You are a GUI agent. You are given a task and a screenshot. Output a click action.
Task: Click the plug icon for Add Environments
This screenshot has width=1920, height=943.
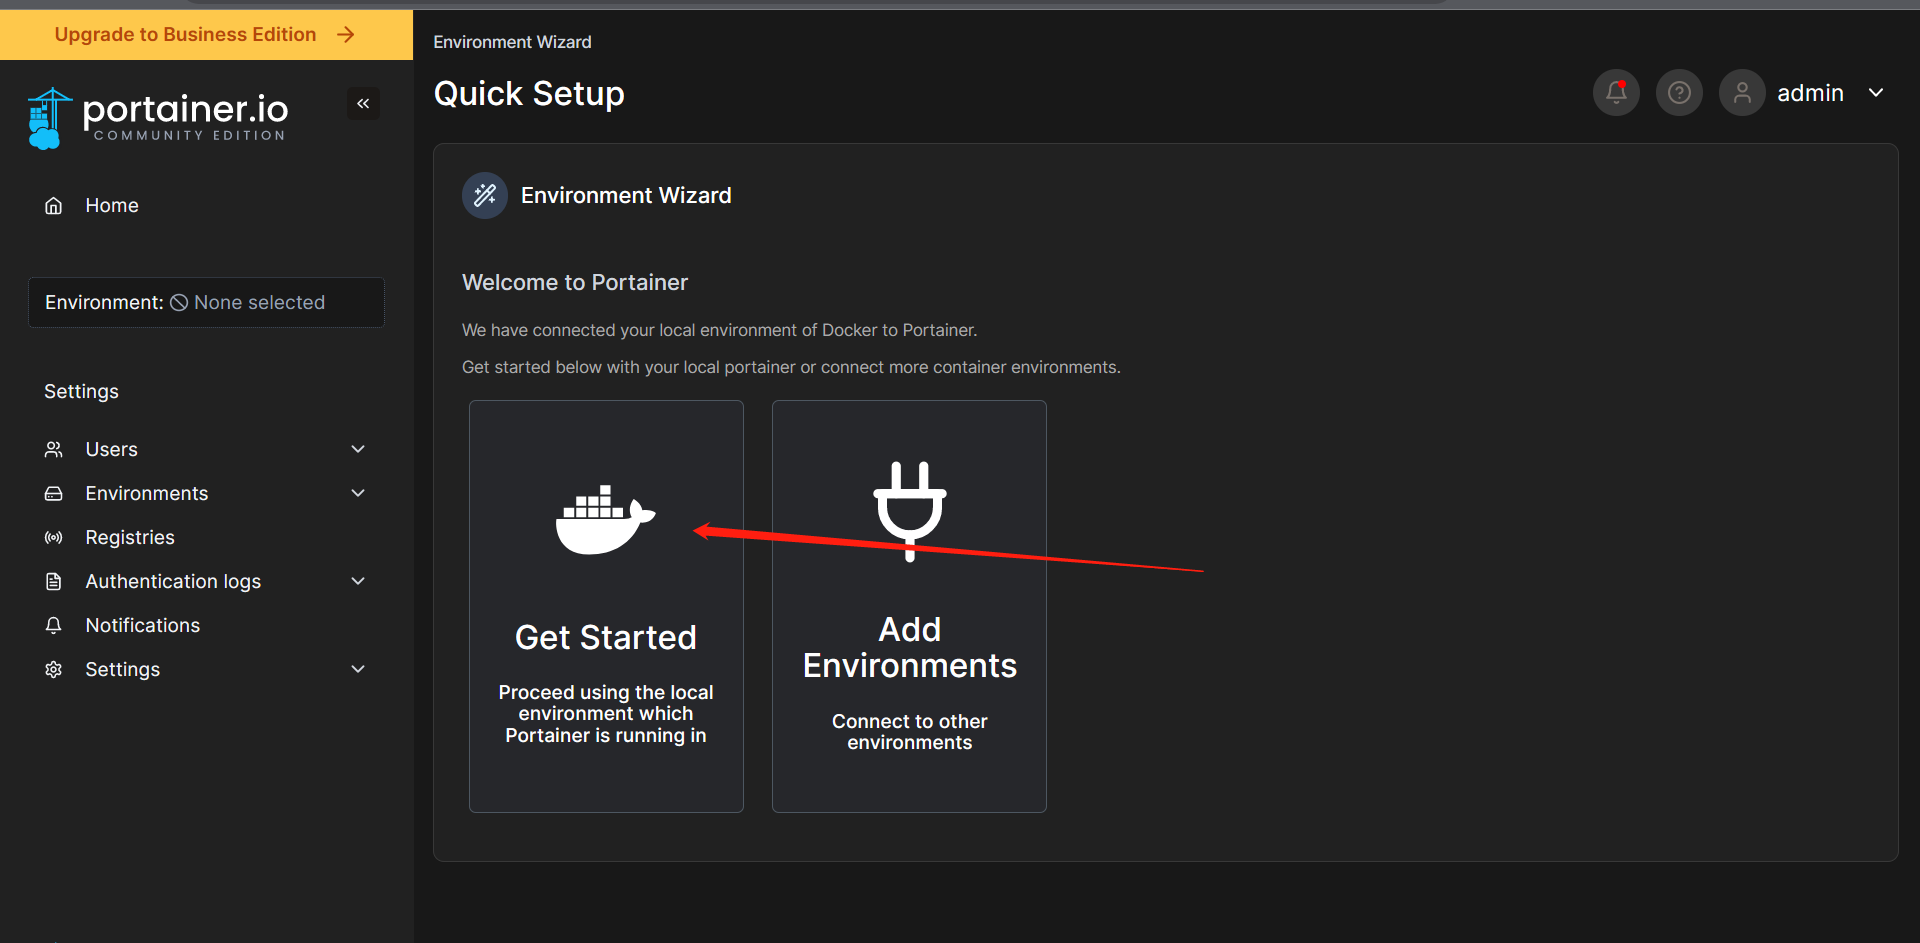[x=910, y=511]
